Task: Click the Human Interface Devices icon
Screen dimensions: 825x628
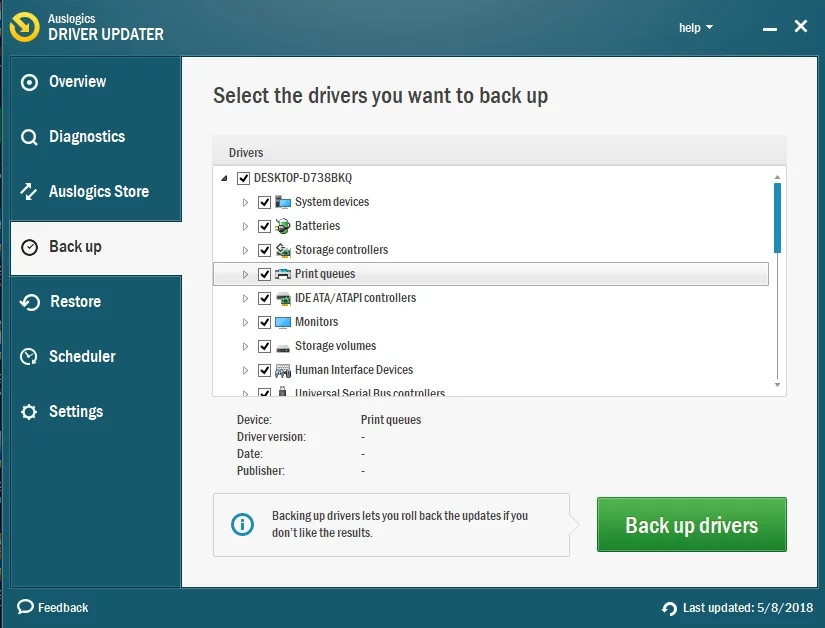Action: click(x=283, y=371)
